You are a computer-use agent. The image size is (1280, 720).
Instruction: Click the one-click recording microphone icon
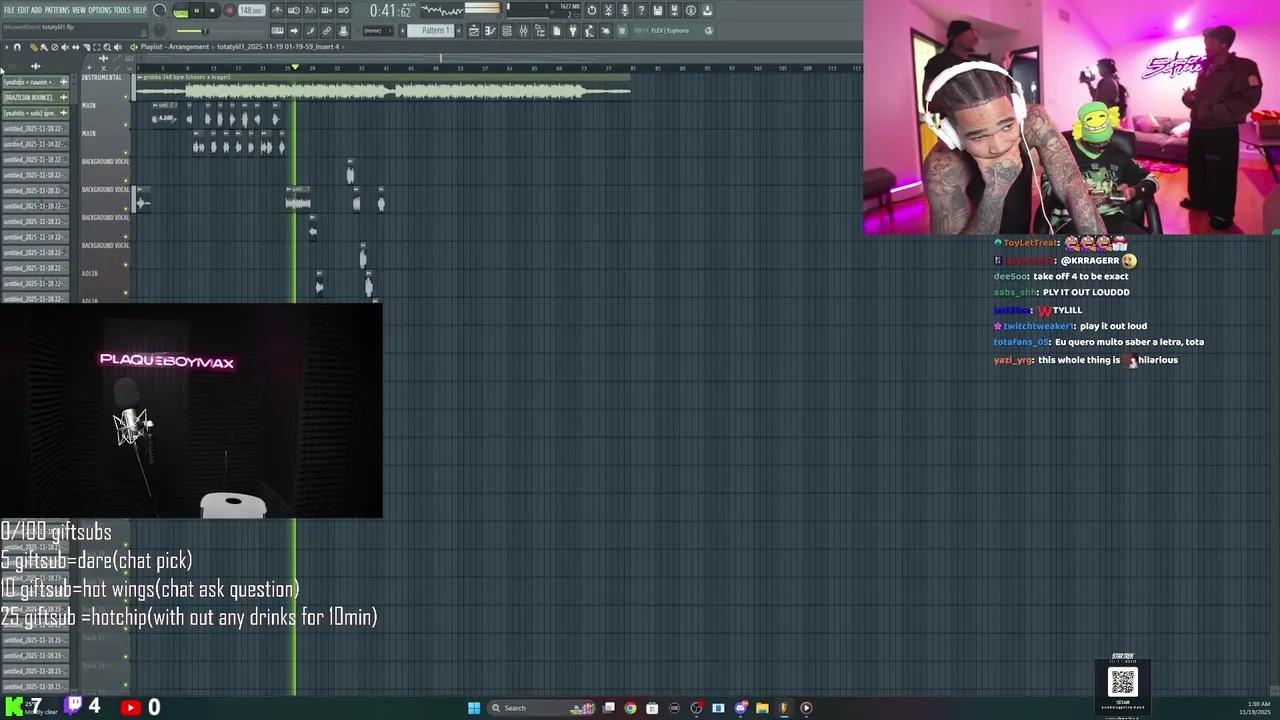pos(625,10)
